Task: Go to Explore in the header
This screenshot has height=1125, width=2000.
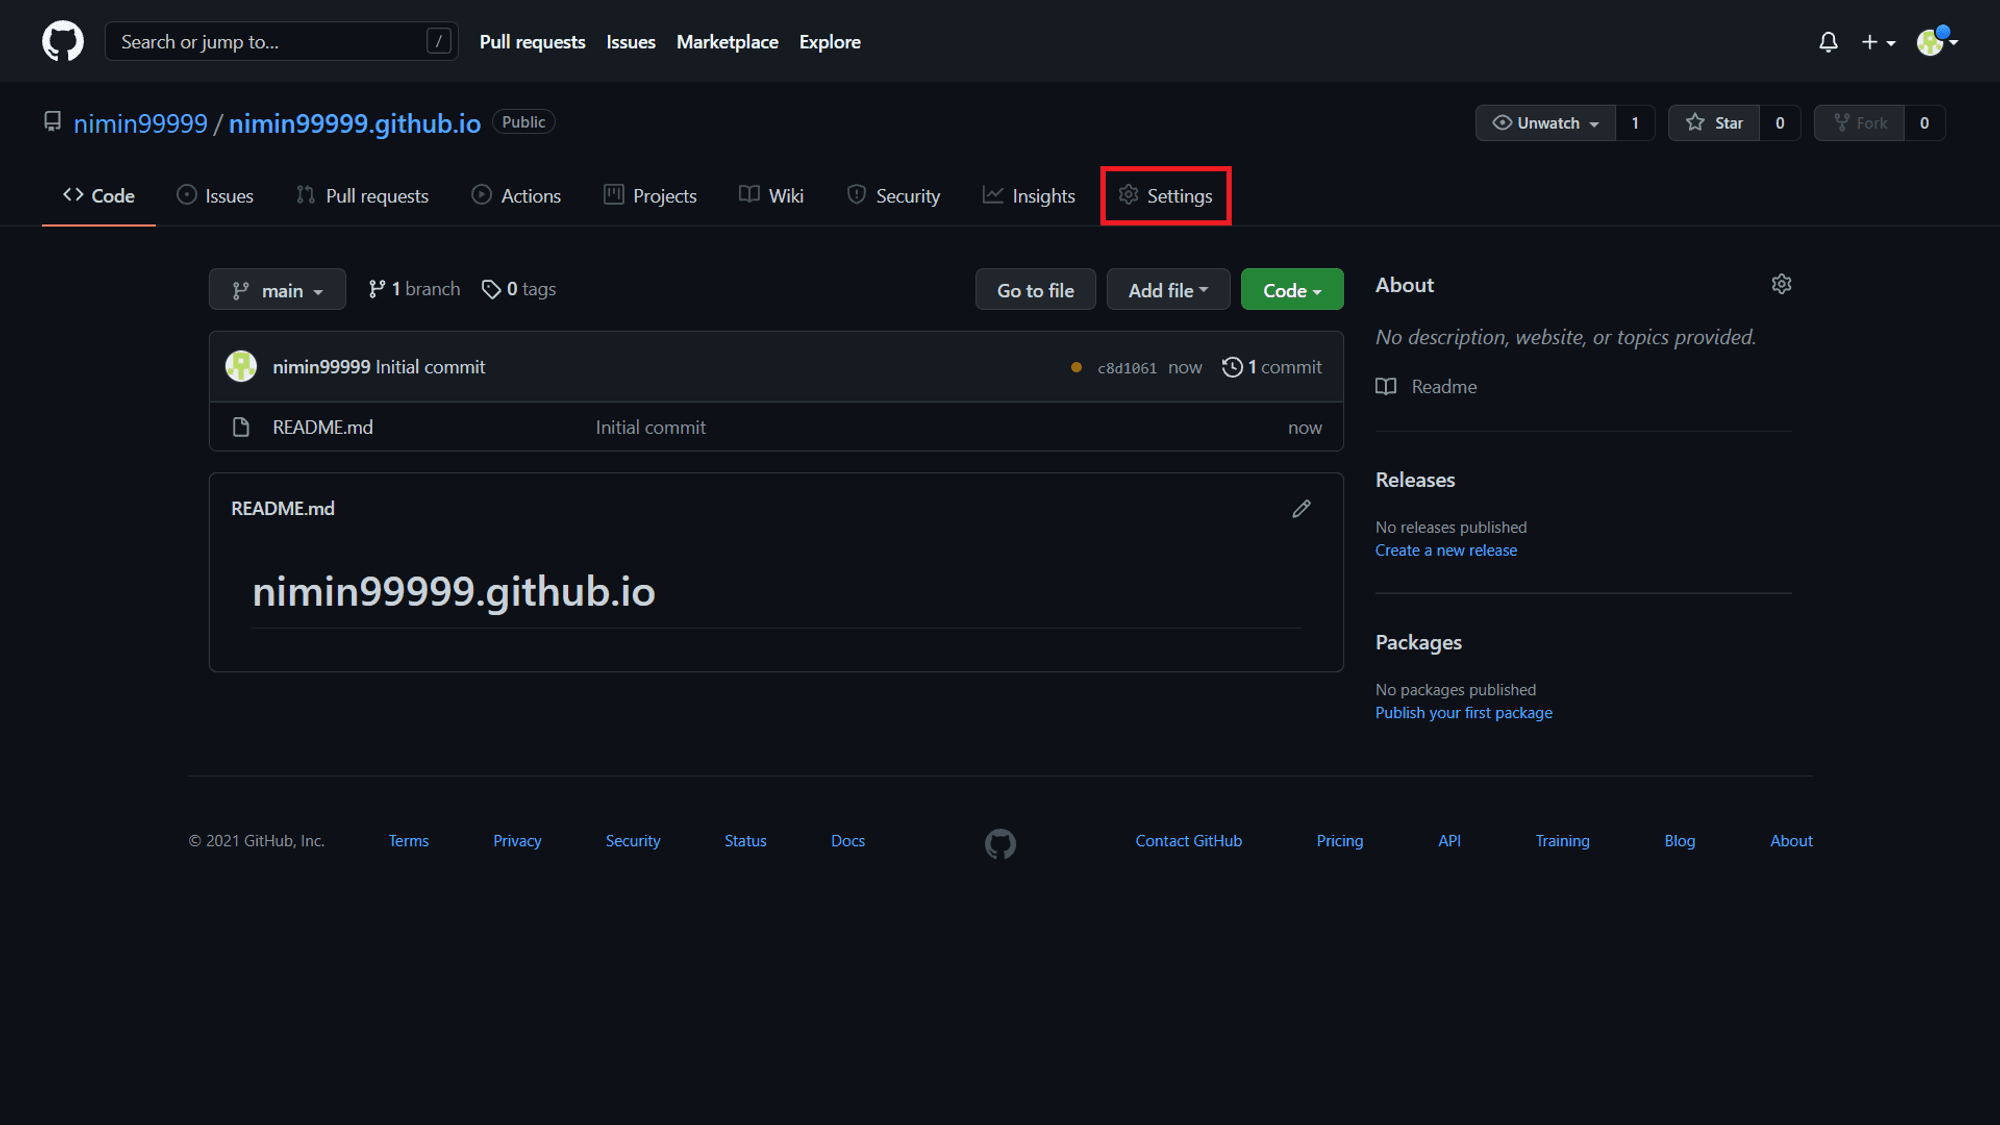Action: coord(829,42)
